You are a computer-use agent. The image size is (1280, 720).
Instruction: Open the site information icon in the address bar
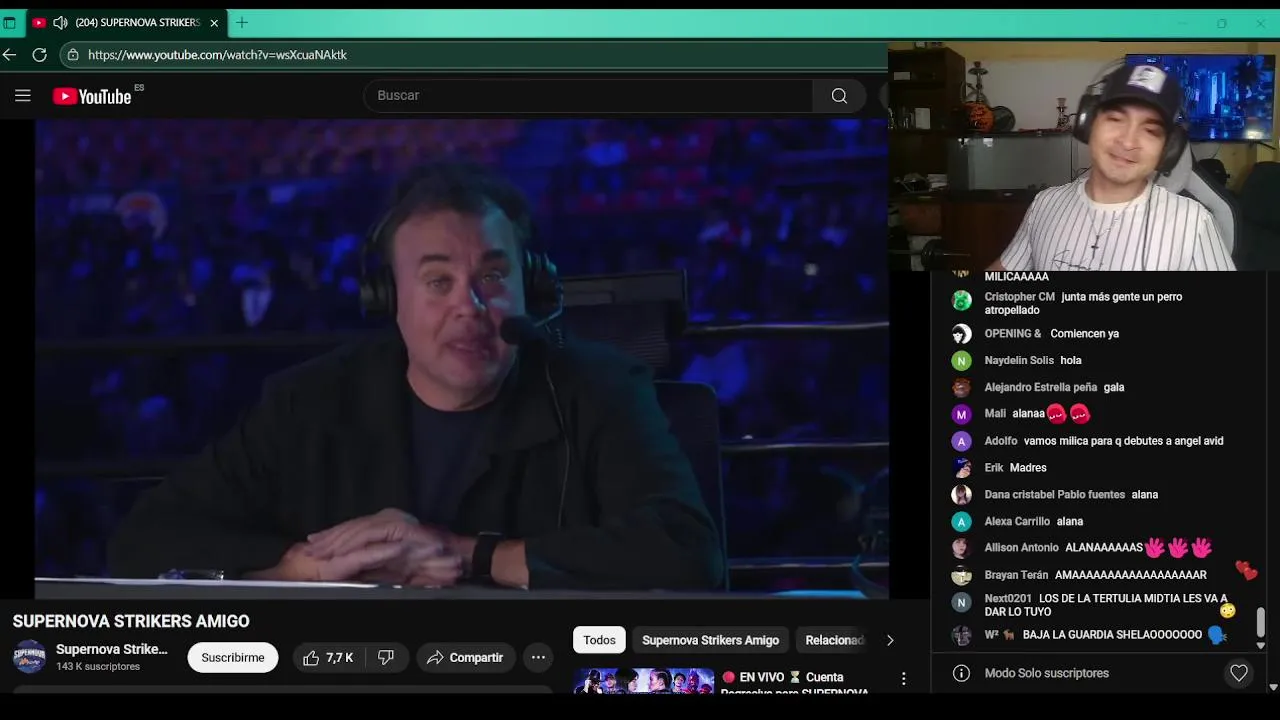click(x=72, y=55)
